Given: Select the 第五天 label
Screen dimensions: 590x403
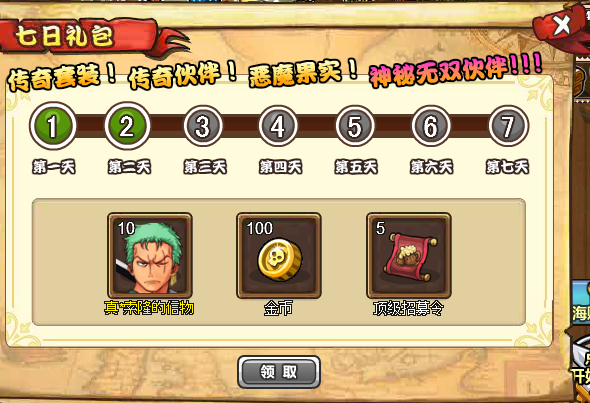Looking at the screenshot, I should click(x=356, y=167).
